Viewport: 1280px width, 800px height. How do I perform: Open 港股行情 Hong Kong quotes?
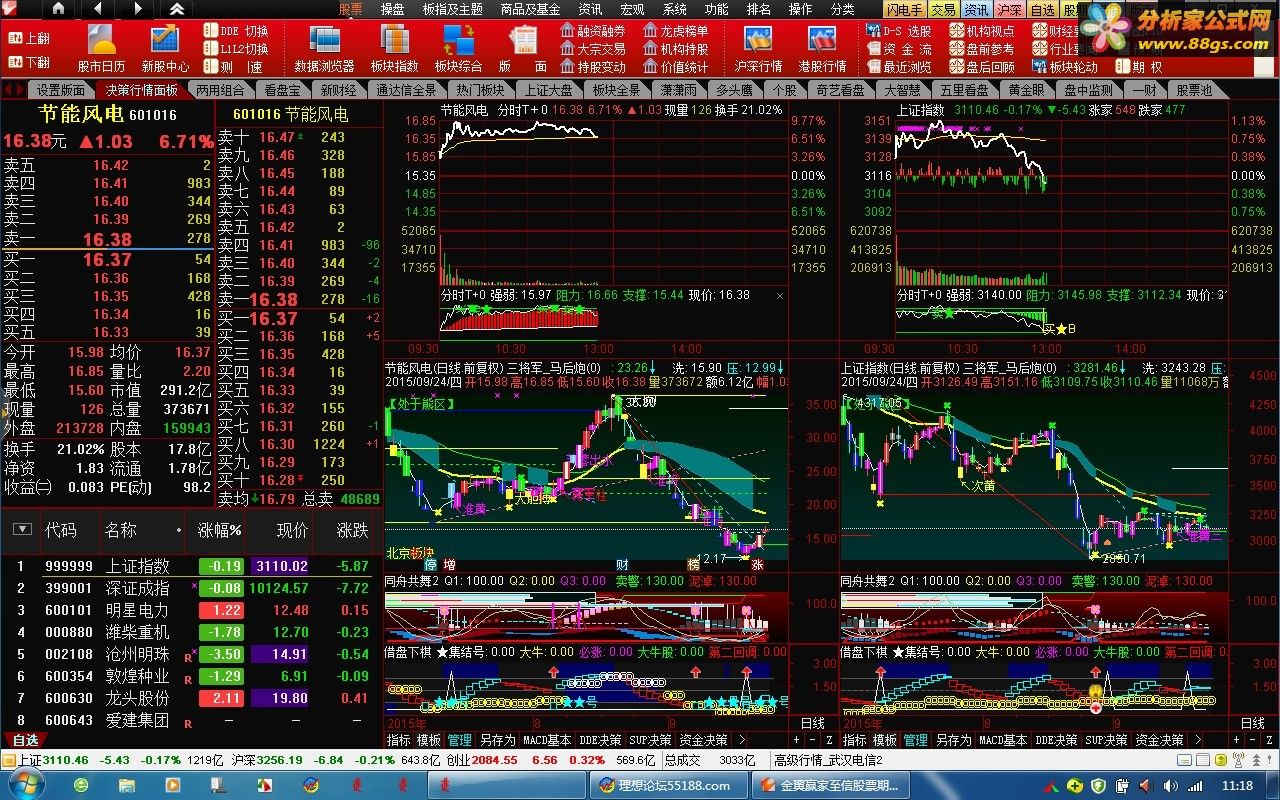tap(822, 48)
